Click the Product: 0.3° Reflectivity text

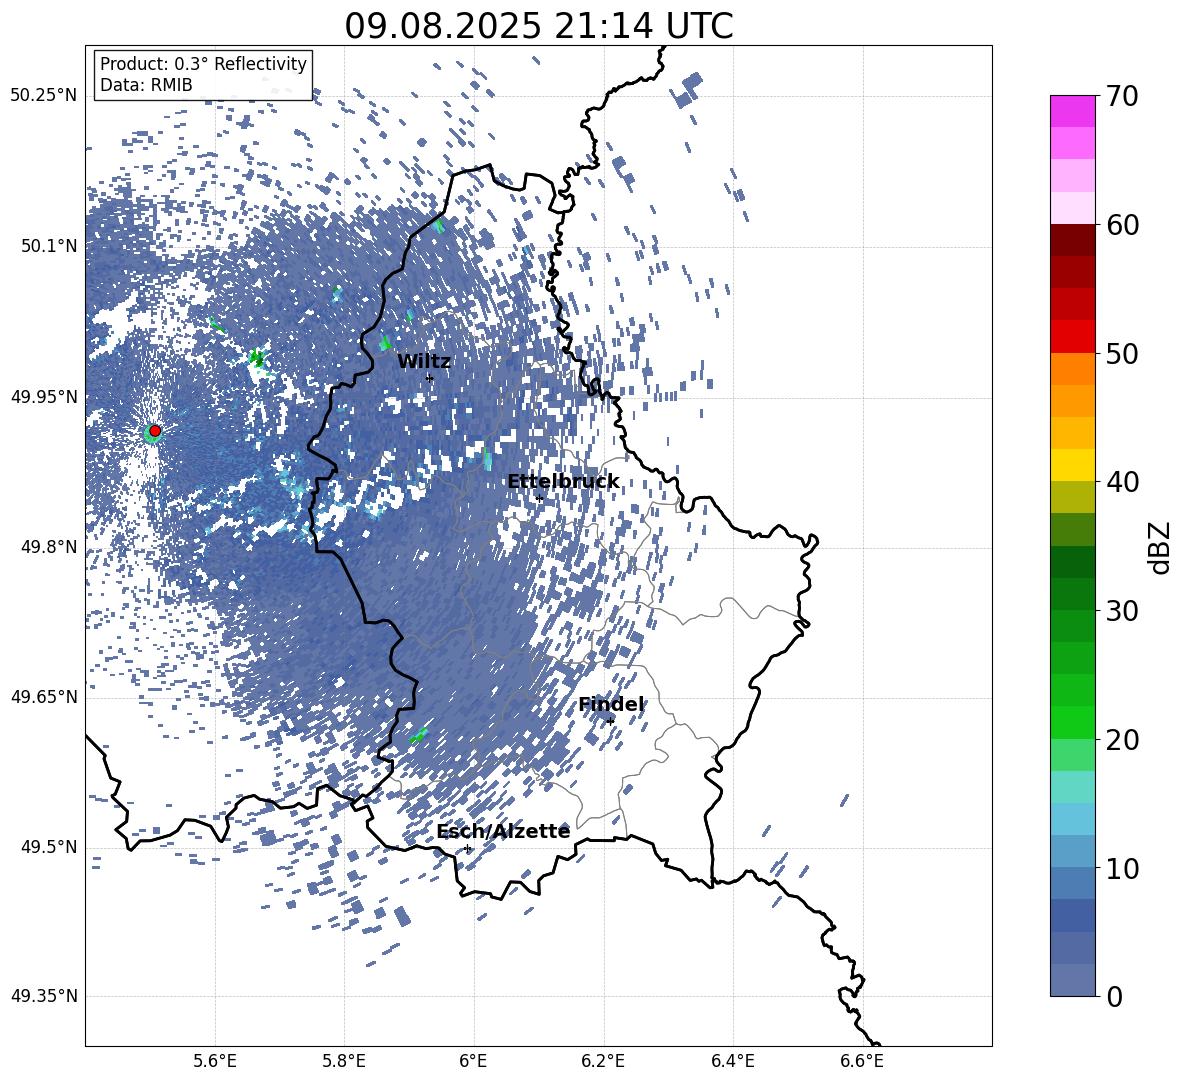(203, 64)
